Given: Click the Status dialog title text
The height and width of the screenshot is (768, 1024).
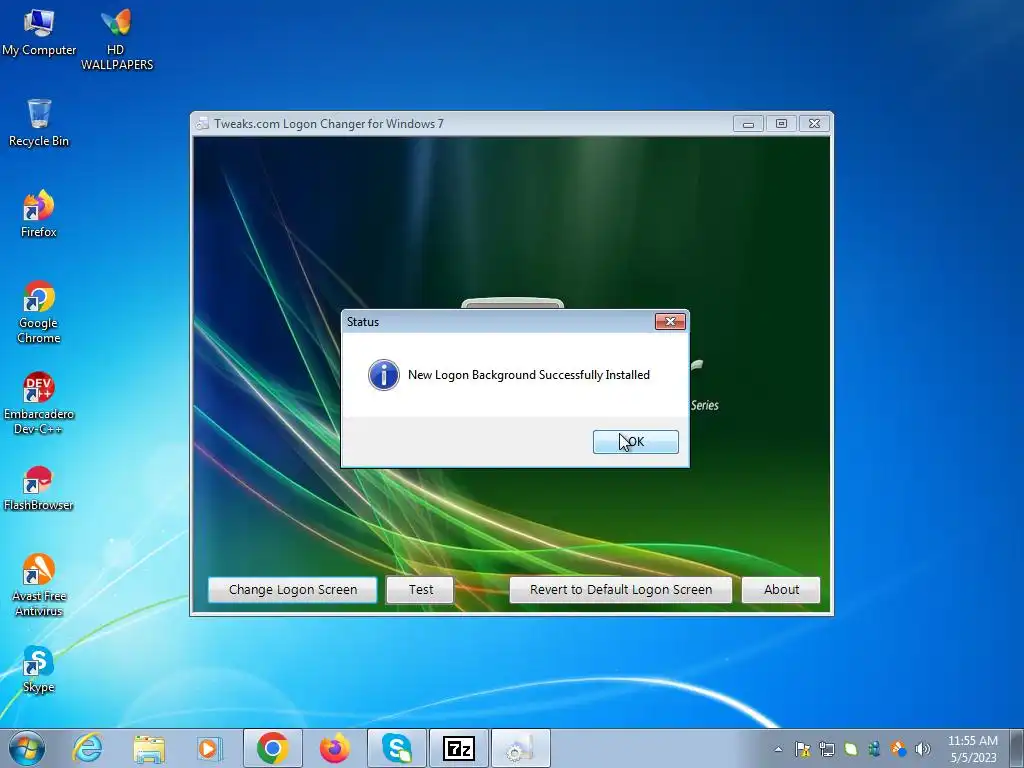Looking at the screenshot, I should [x=362, y=321].
